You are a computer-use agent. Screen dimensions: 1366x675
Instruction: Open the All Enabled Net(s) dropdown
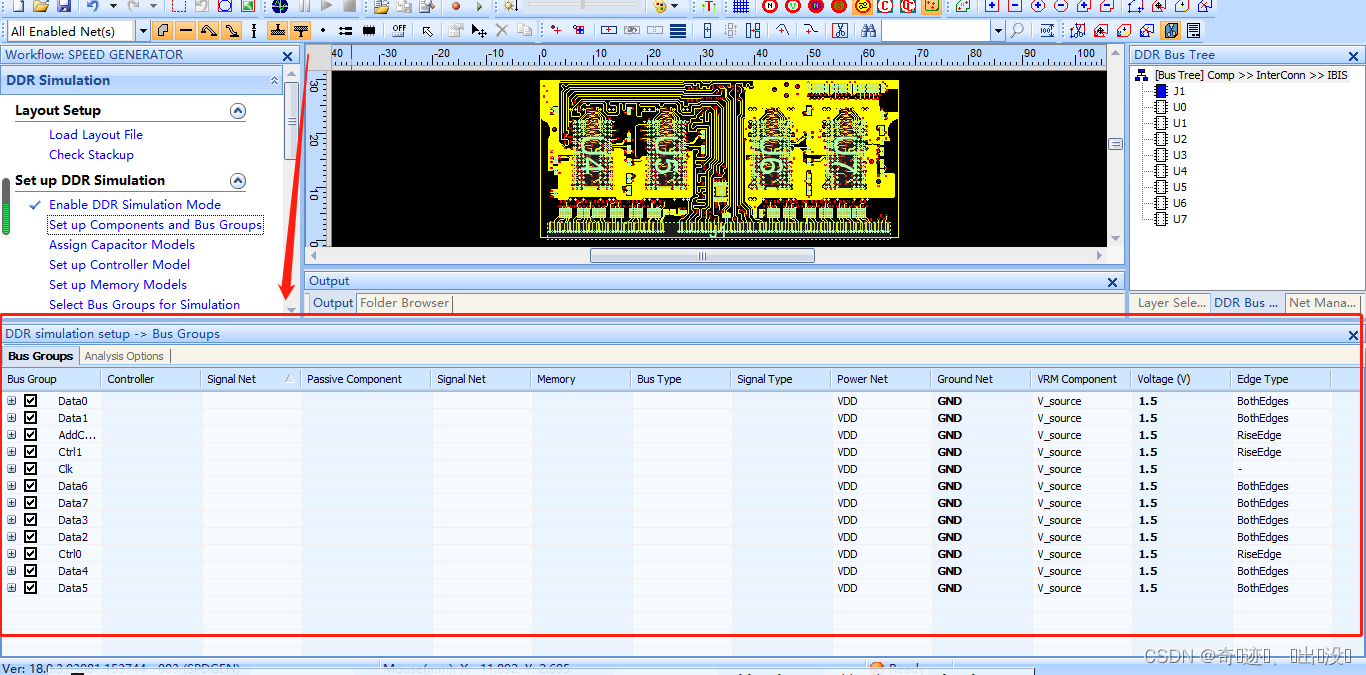click(x=142, y=31)
